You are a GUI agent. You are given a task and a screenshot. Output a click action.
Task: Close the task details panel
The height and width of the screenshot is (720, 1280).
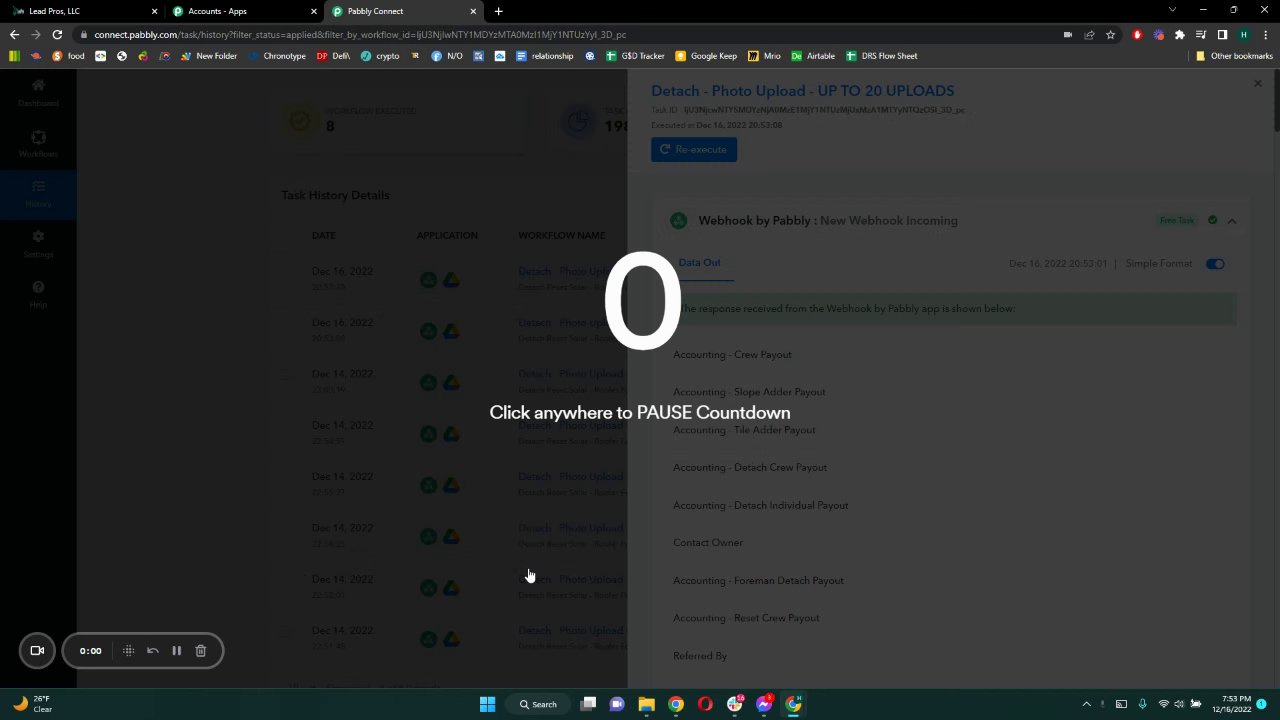pyautogui.click(x=1258, y=84)
